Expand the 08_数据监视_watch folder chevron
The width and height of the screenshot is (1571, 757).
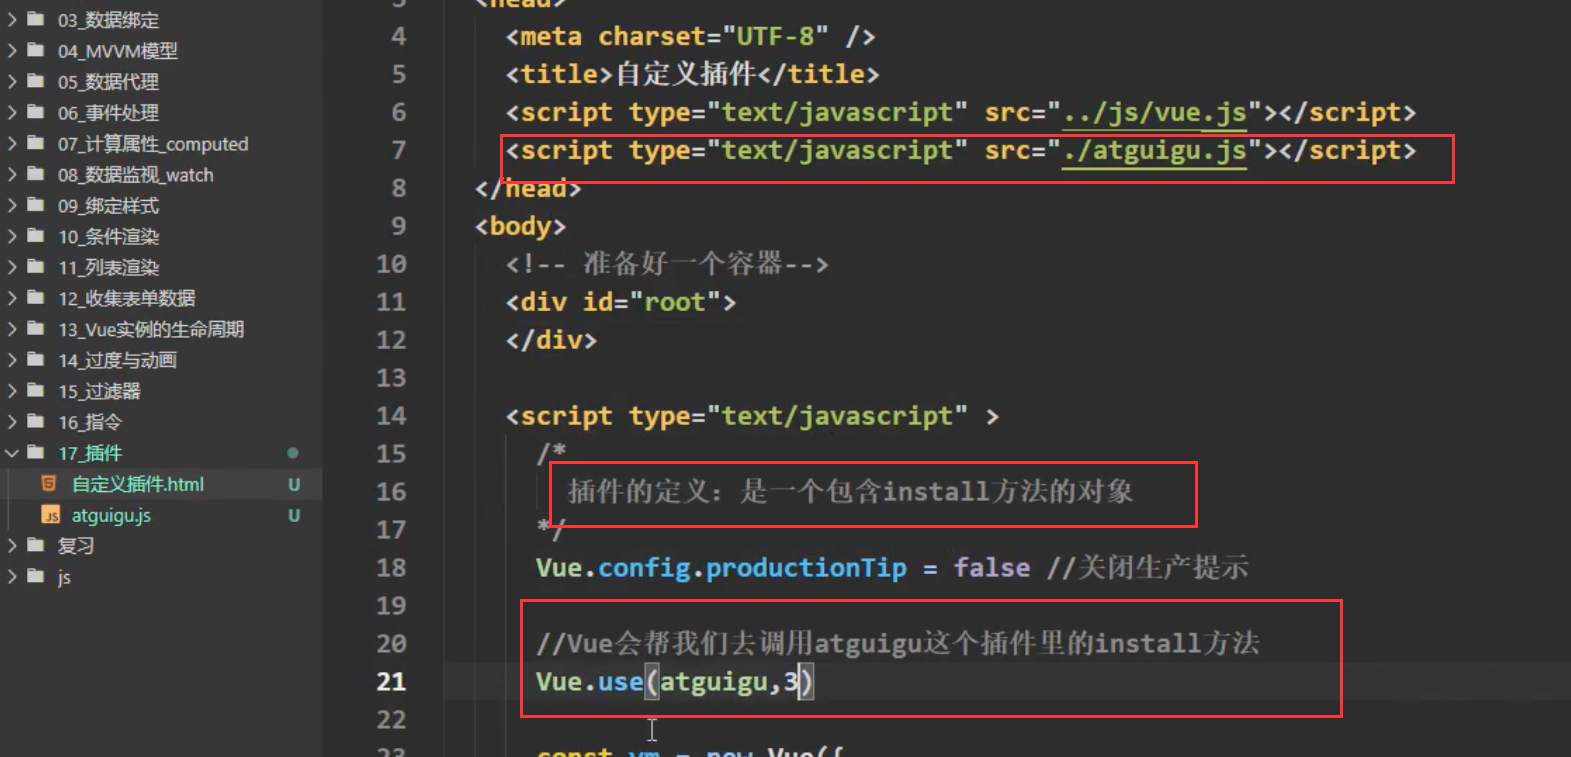pos(12,175)
